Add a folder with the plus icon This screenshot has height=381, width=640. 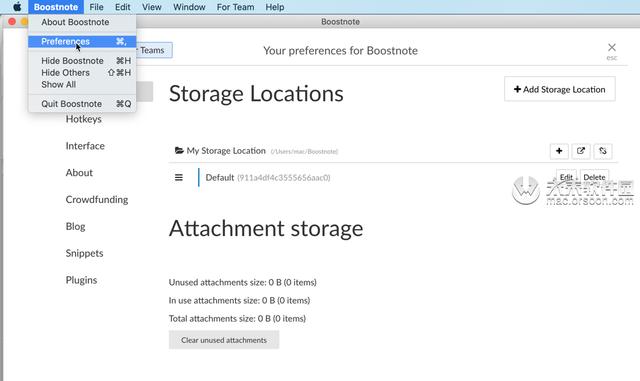[x=559, y=151]
